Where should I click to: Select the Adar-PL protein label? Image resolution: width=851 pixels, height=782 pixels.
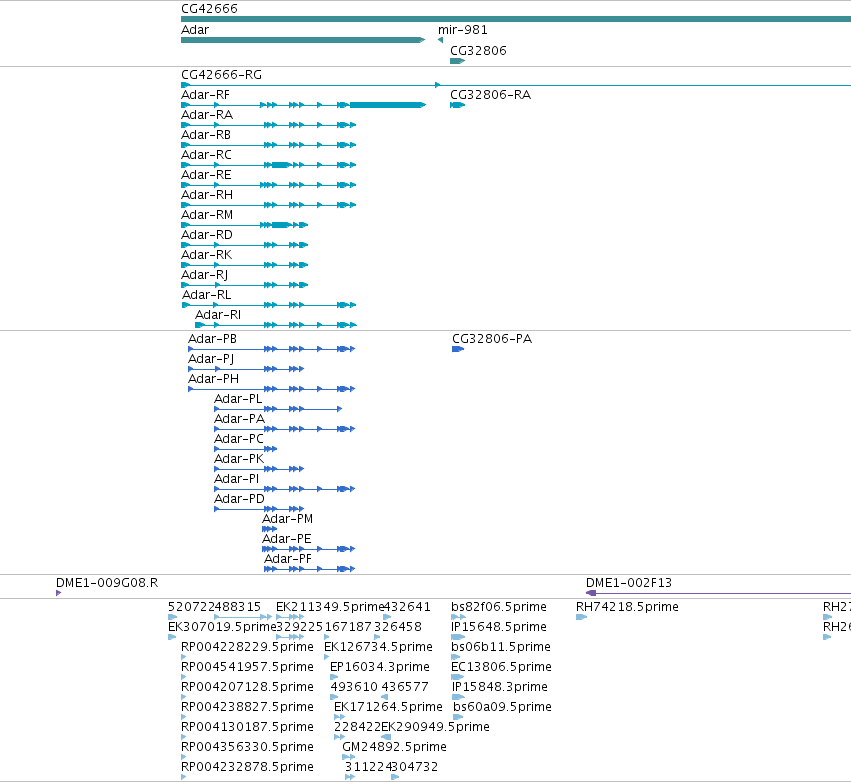(x=238, y=399)
